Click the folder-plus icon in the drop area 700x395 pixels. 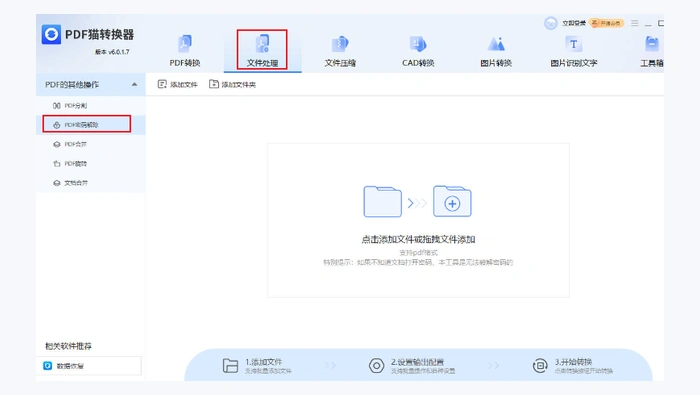pyautogui.click(x=452, y=201)
